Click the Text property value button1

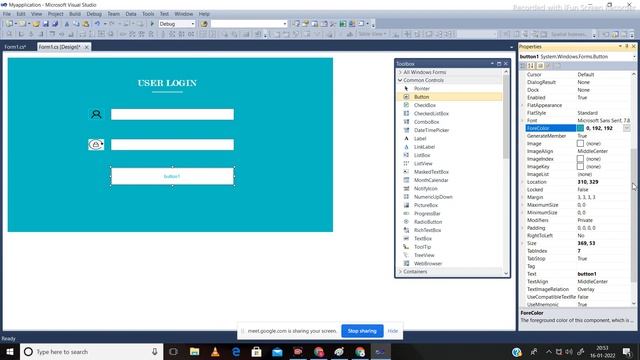tap(587, 274)
